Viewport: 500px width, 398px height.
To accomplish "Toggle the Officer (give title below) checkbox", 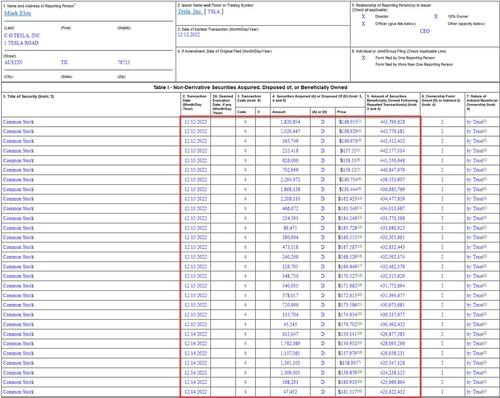I will 363,24.
